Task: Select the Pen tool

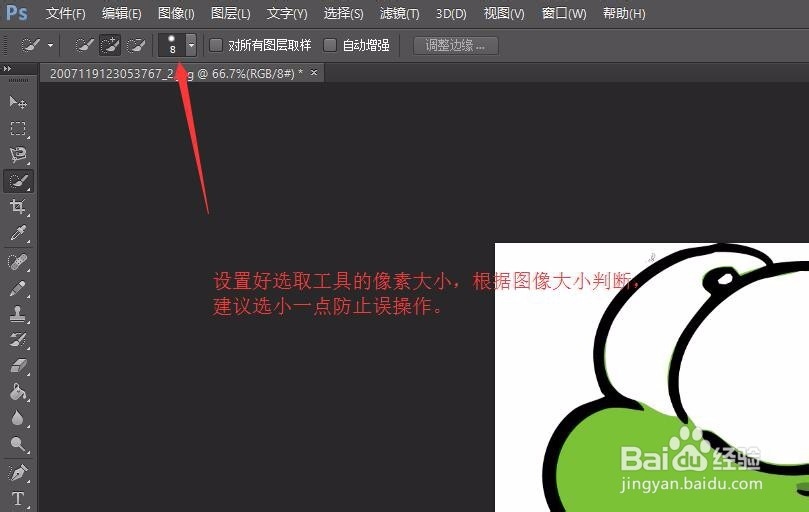Action: pyautogui.click(x=18, y=473)
